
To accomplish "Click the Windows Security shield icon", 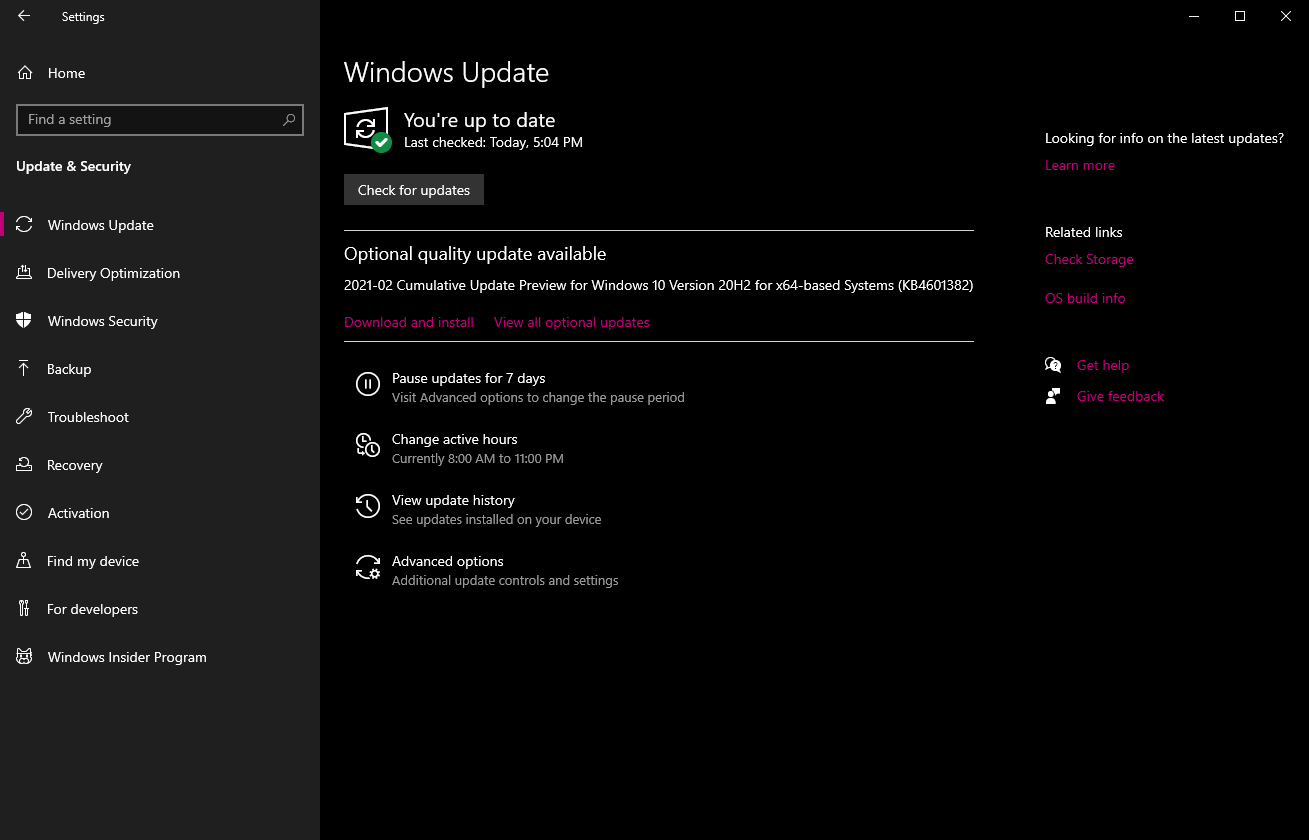I will 25,321.
